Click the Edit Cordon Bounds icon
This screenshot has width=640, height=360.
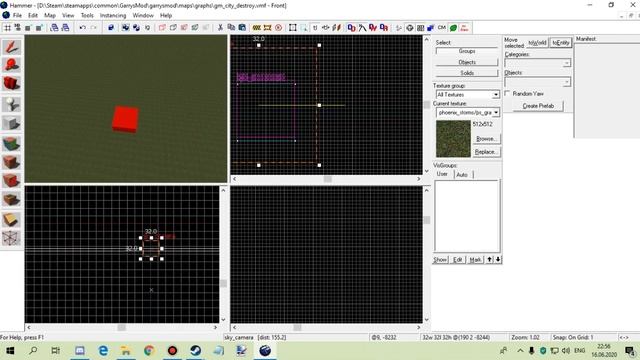pos(267,28)
